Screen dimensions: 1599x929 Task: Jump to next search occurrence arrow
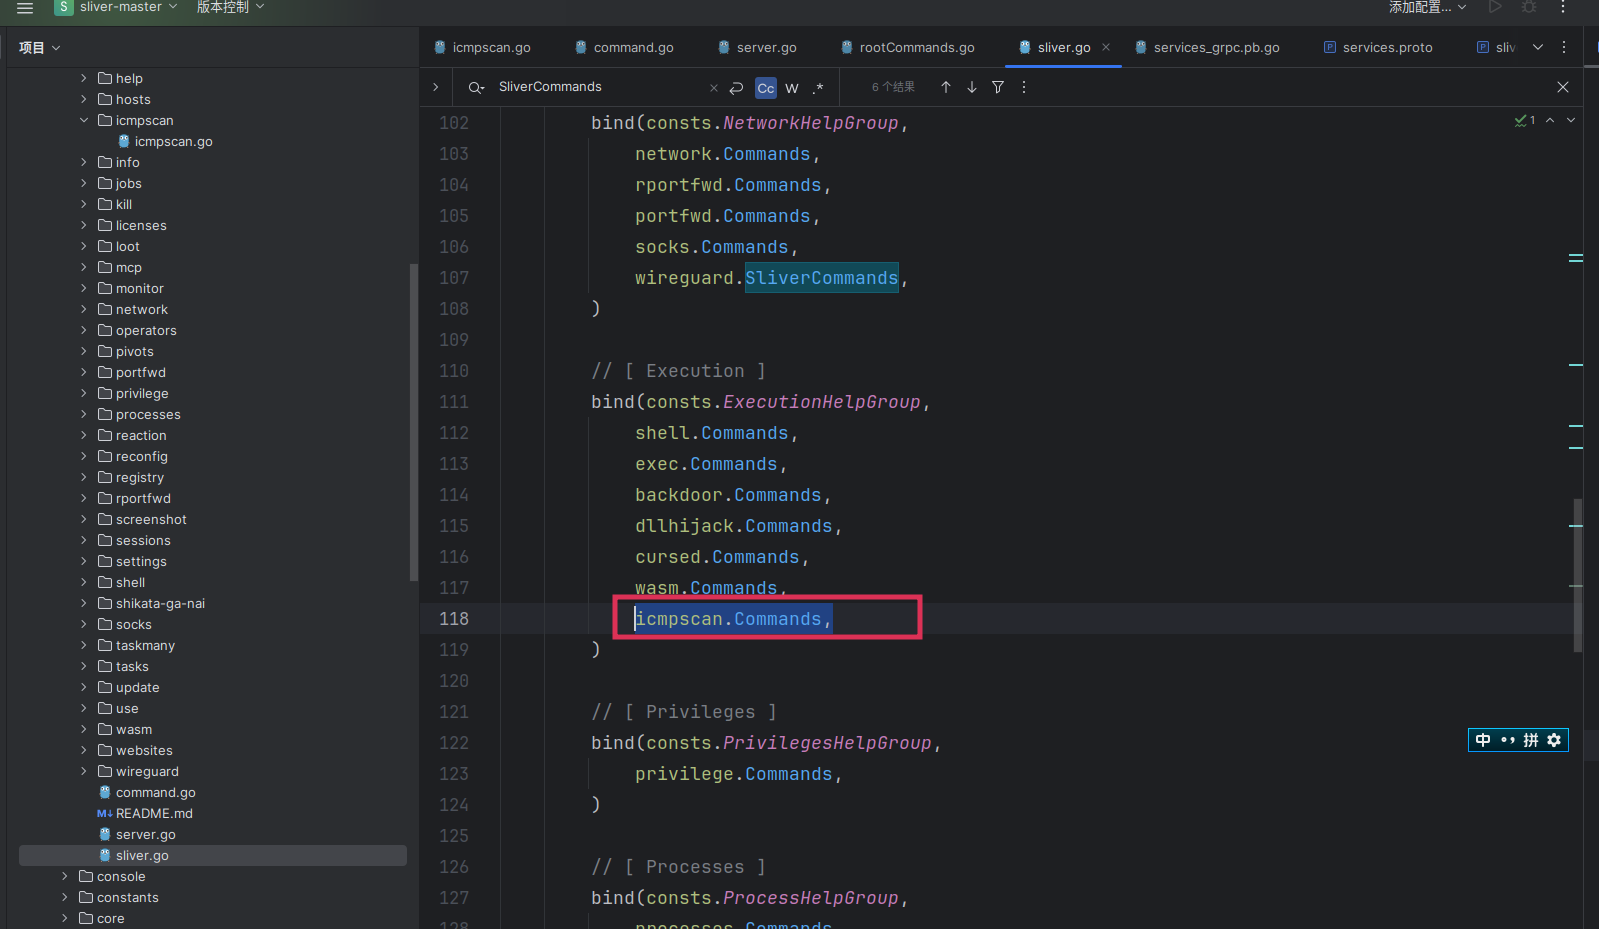tap(971, 87)
